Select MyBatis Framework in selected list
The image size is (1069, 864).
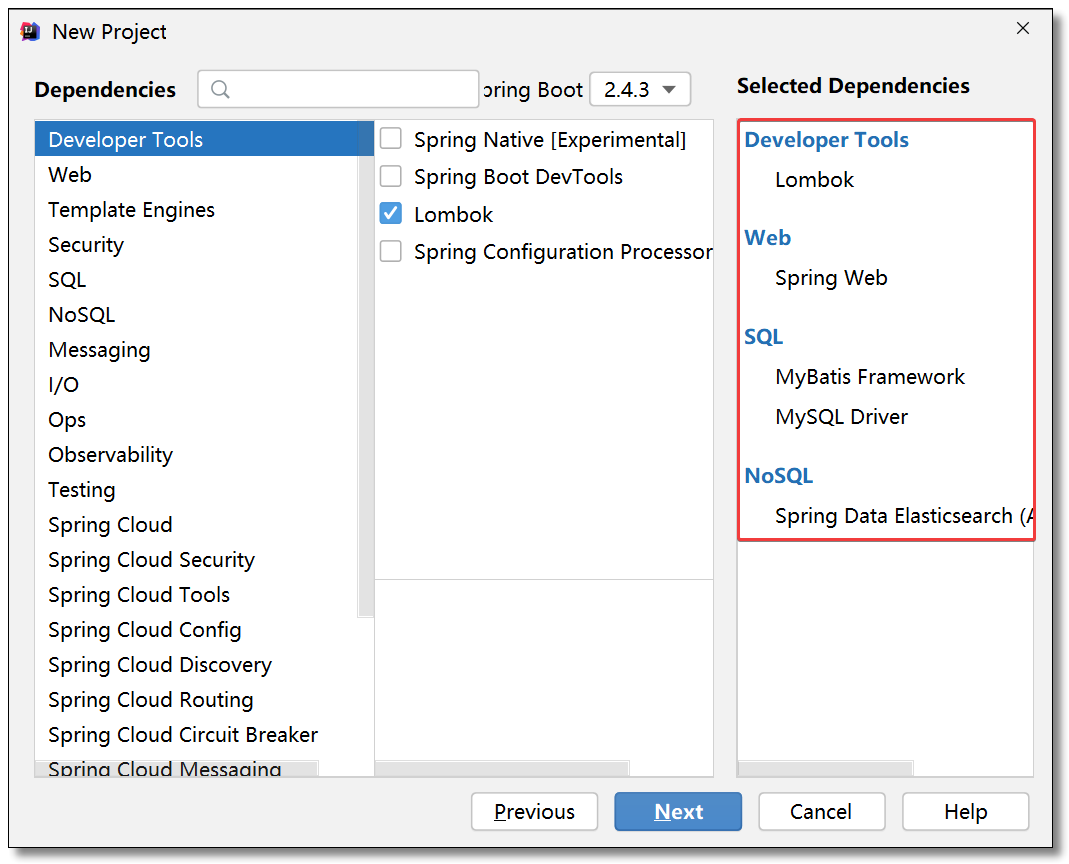870,376
